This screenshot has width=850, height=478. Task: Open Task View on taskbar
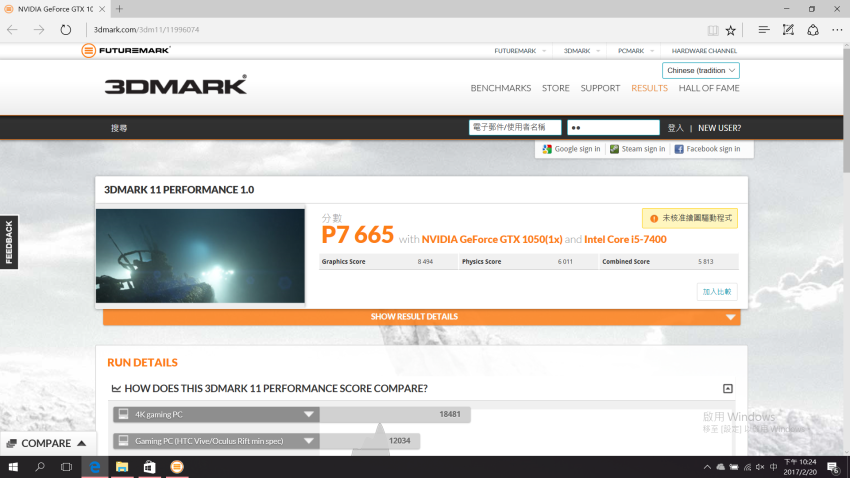[66, 467]
